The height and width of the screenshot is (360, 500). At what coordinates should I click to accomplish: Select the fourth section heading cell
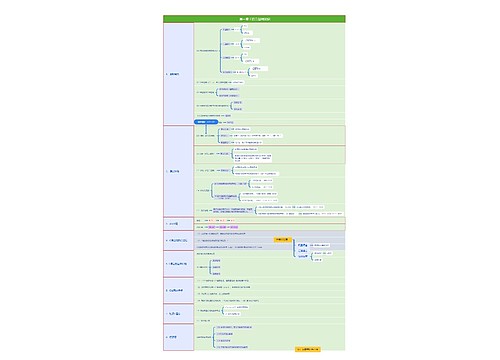[178, 240]
